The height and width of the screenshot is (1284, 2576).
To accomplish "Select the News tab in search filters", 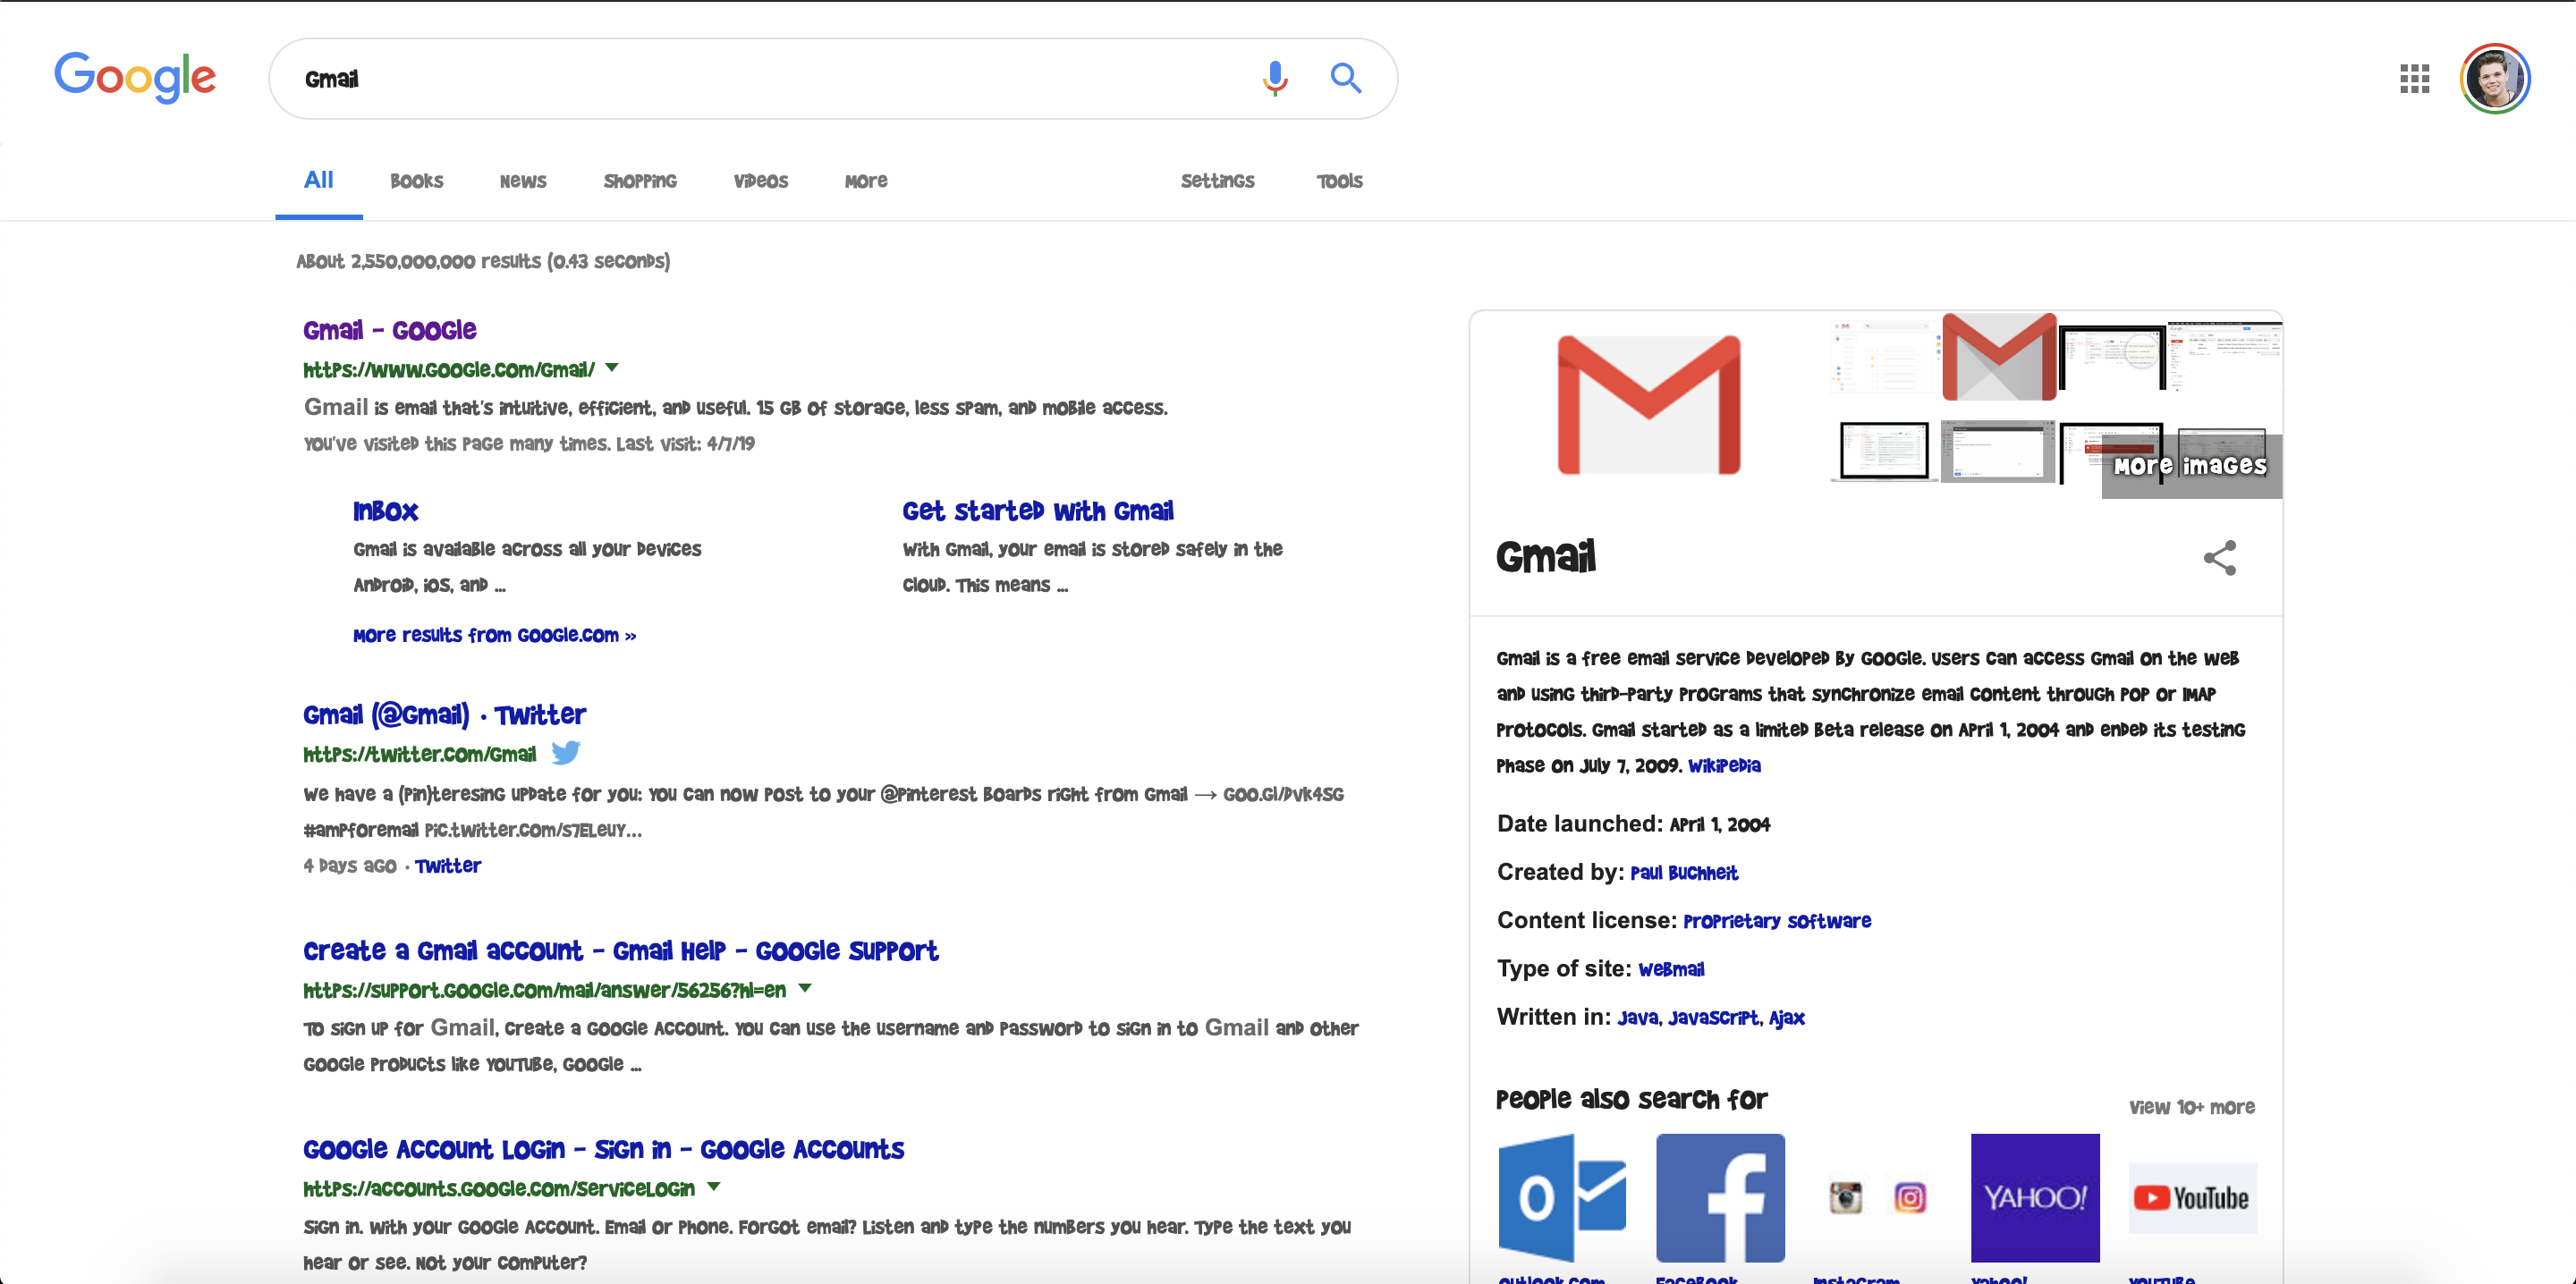I will 519,181.
